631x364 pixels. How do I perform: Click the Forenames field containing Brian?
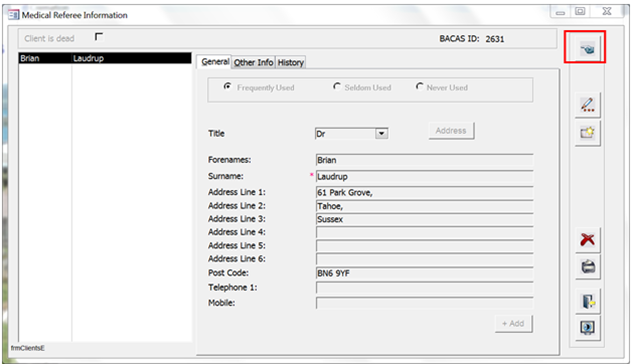tap(425, 160)
